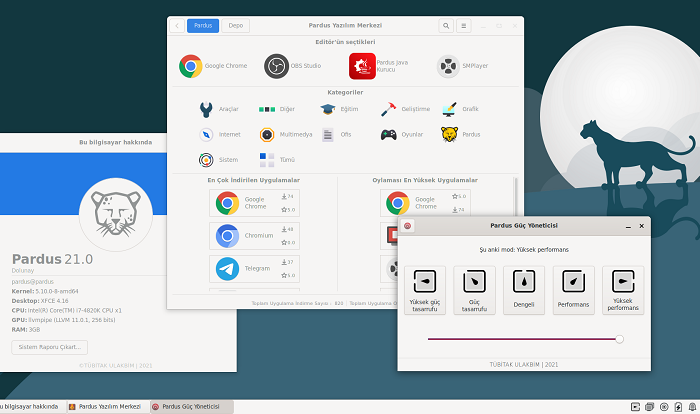Select Yüksek performans mode
This screenshot has height=414, width=700.
[x=623, y=290]
